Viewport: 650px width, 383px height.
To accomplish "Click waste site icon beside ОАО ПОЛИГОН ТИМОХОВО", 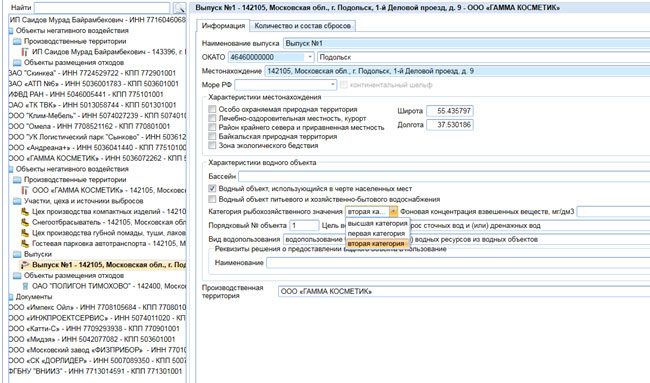I will [25, 286].
